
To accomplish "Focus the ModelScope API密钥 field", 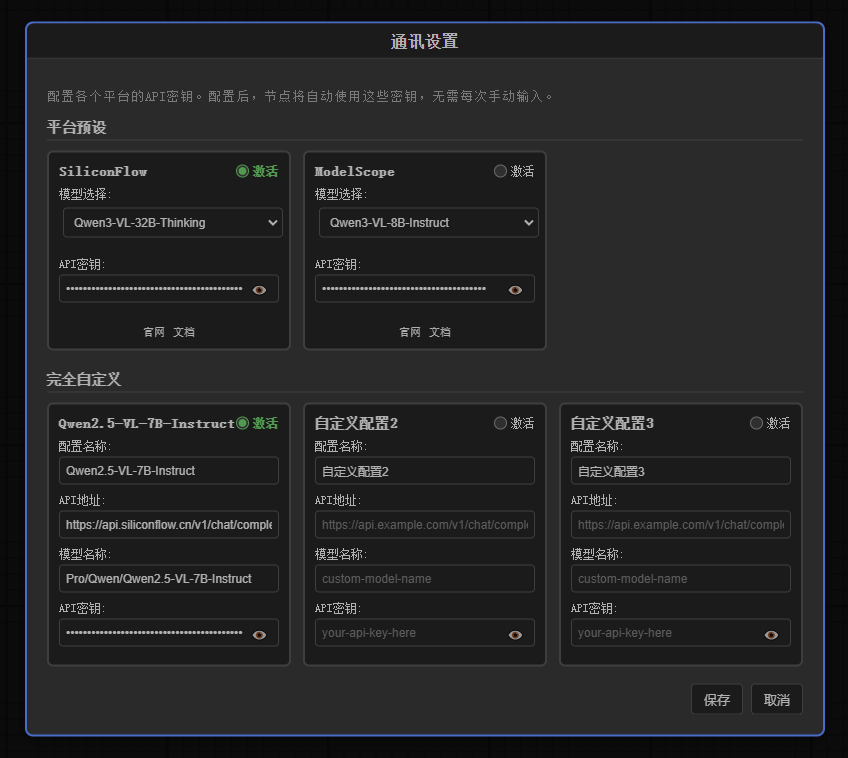I will (x=425, y=289).
